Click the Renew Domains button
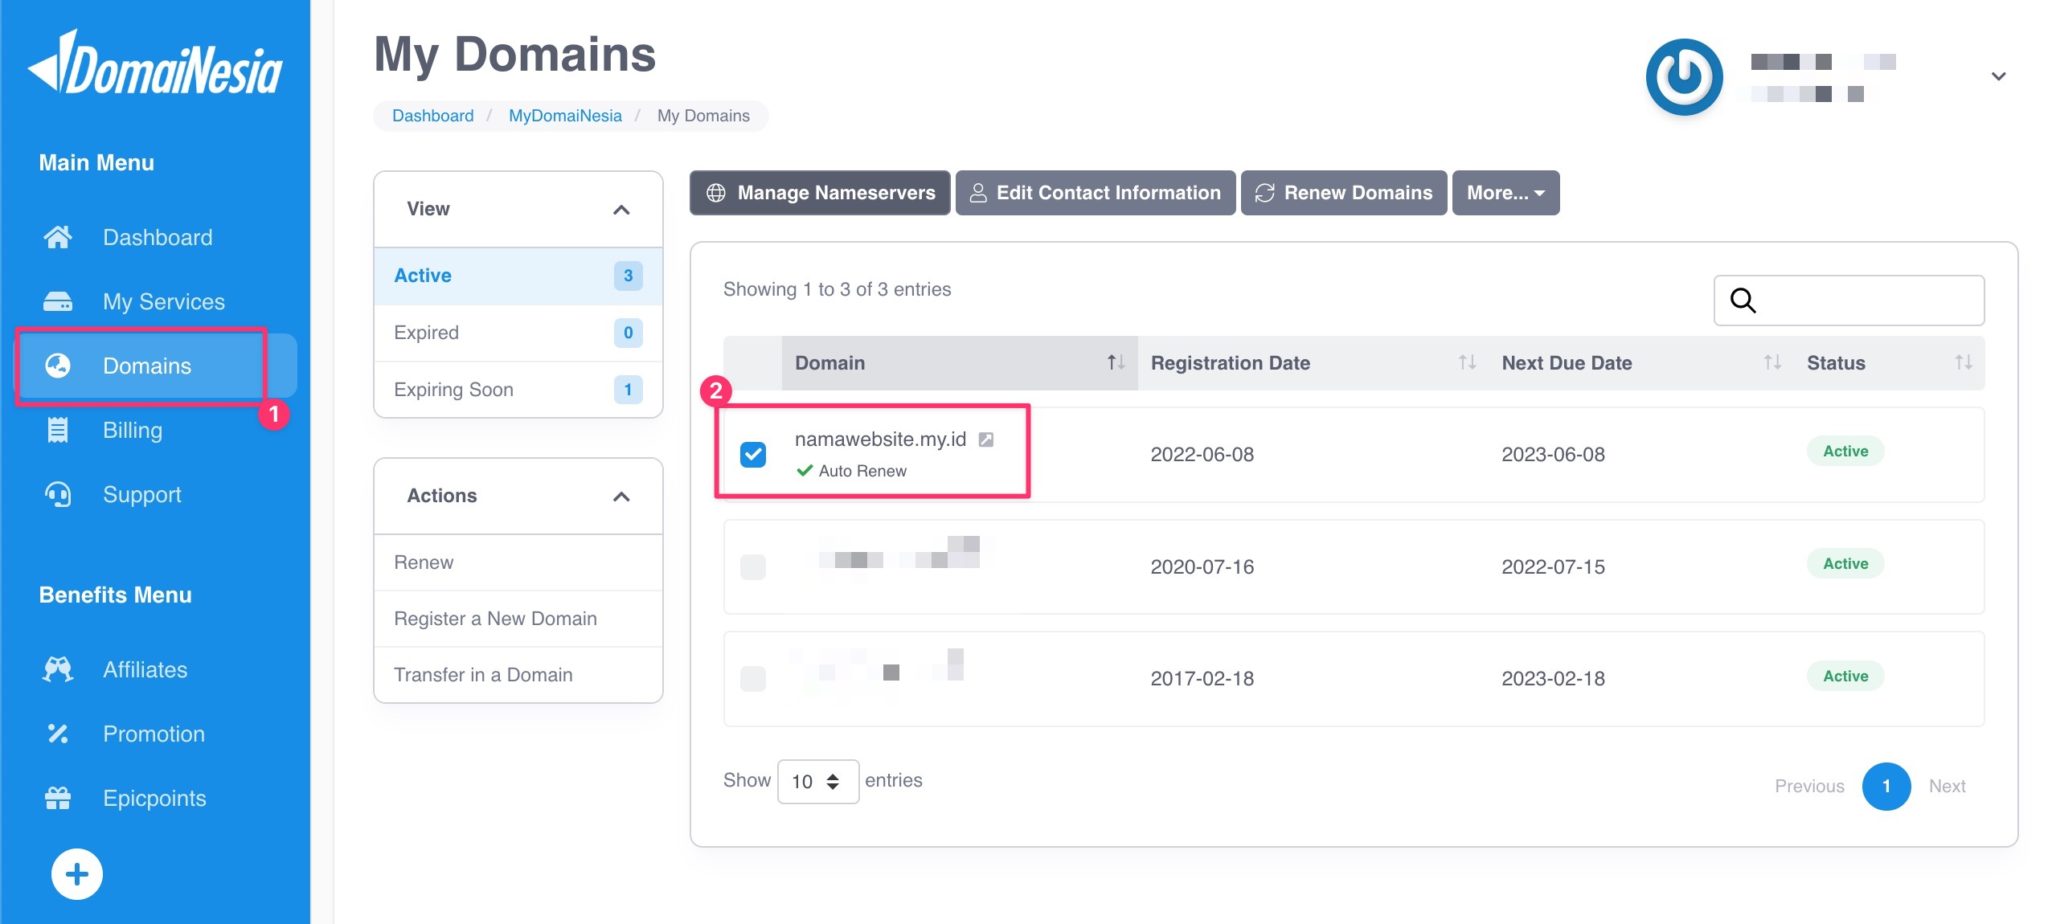 1343,192
